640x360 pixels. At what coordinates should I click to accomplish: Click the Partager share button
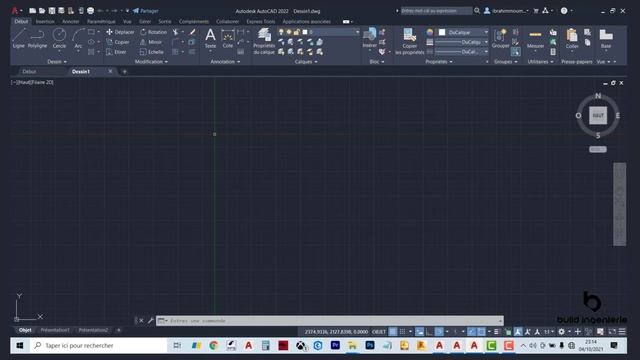coord(145,11)
